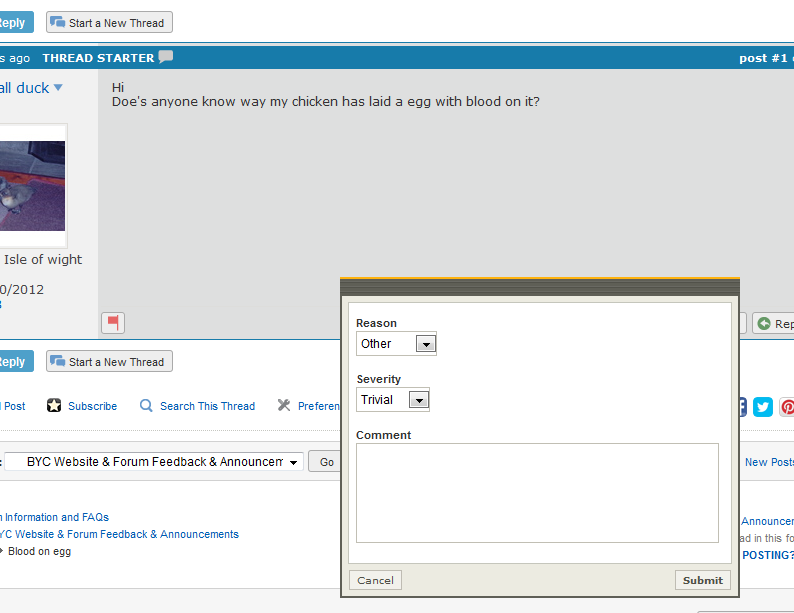
Task: Click the top Start a New Thread button
Action: coord(109,22)
